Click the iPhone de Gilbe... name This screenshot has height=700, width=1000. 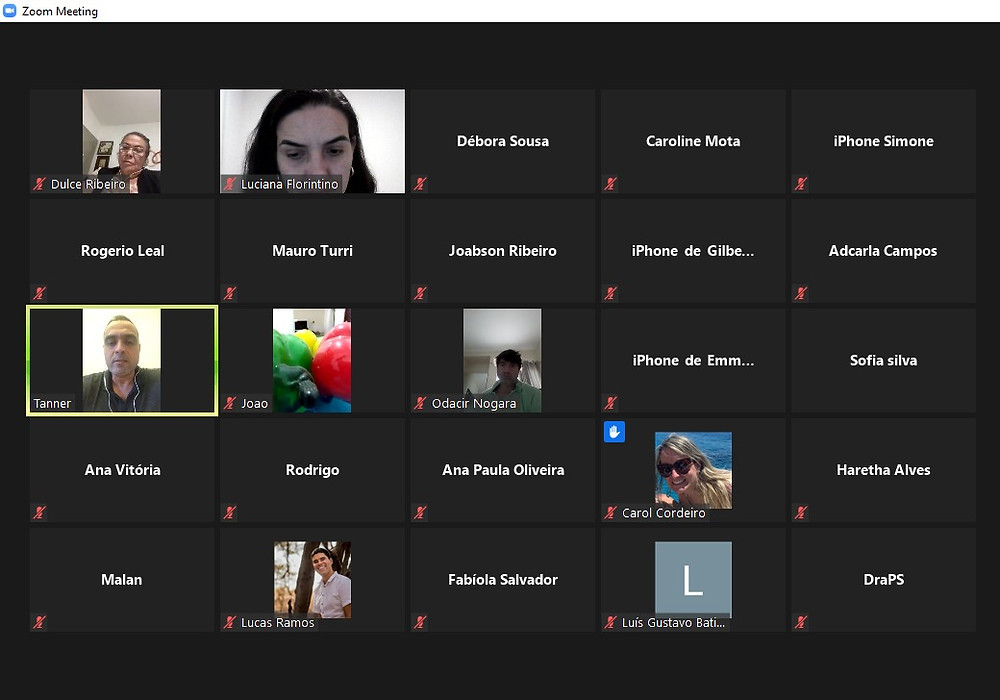pos(693,251)
